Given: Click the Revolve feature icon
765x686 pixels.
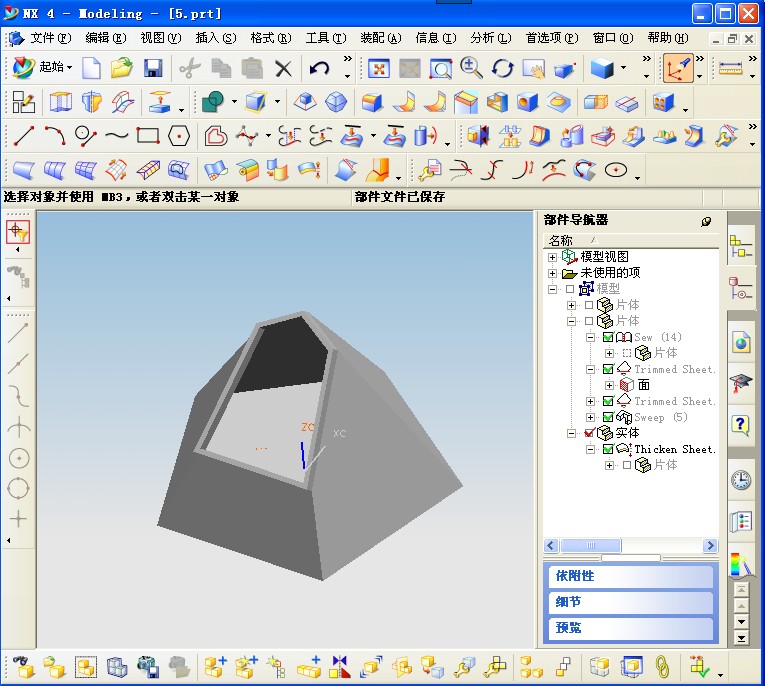Looking at the screenshot, I should [92, 102].
